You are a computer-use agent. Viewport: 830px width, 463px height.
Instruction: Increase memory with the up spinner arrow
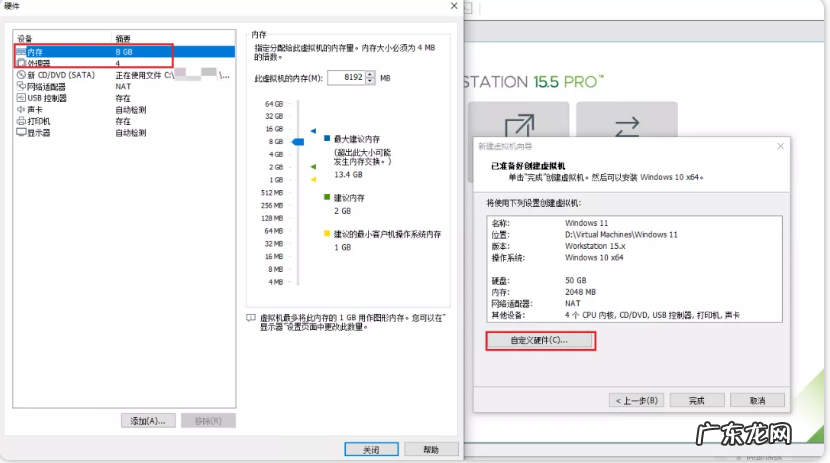tap(370, 74)
